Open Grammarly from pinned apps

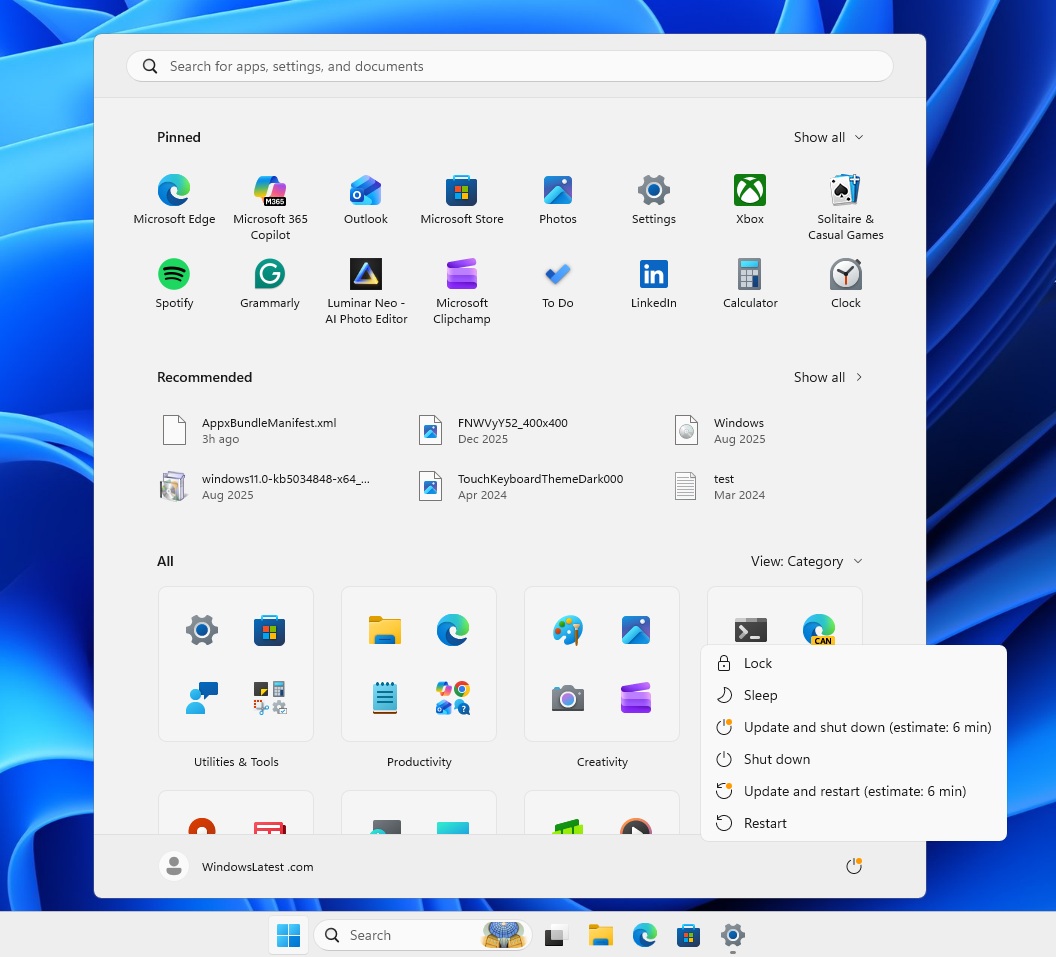[x=269, y=274]
